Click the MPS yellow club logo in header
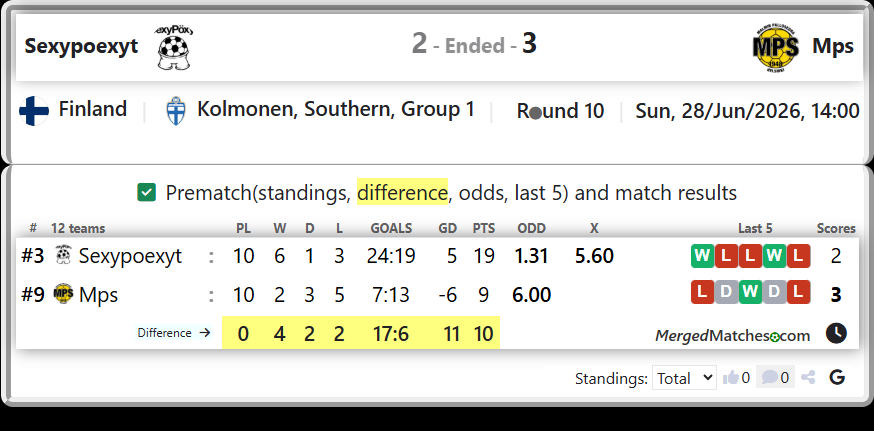Image resolution: width=874 pixels, height=431 pixels. click(775, 49)
